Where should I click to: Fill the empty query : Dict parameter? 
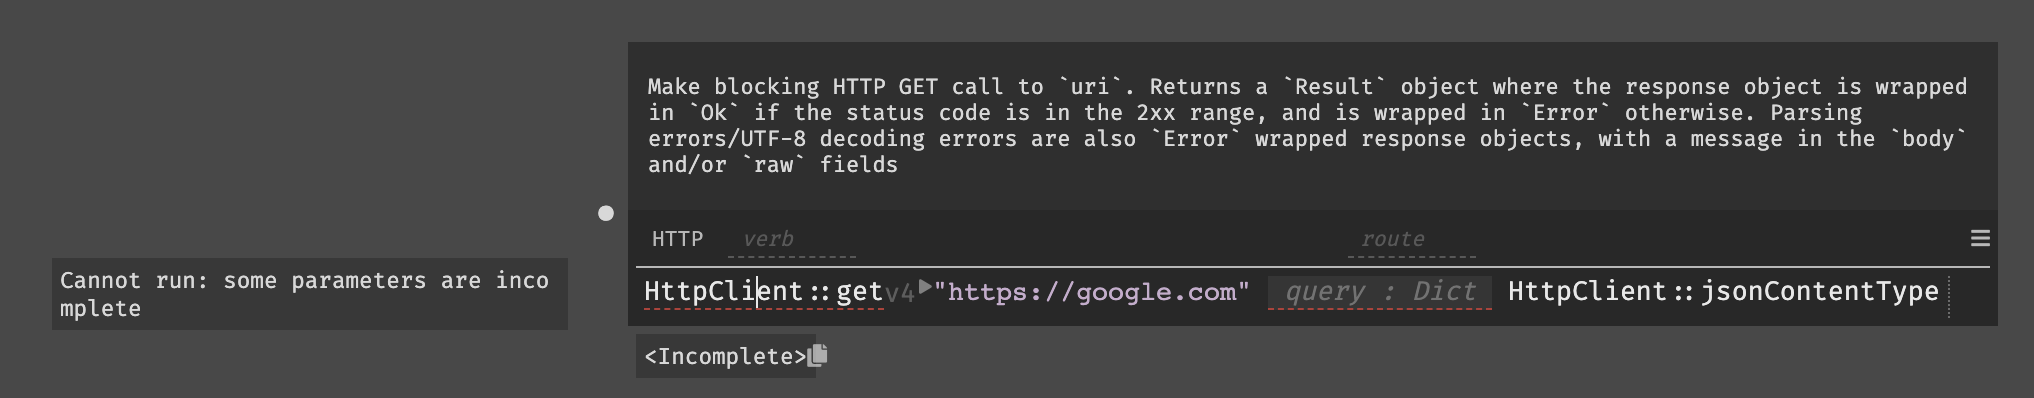pyautogui.click(x=1380, y=292)
